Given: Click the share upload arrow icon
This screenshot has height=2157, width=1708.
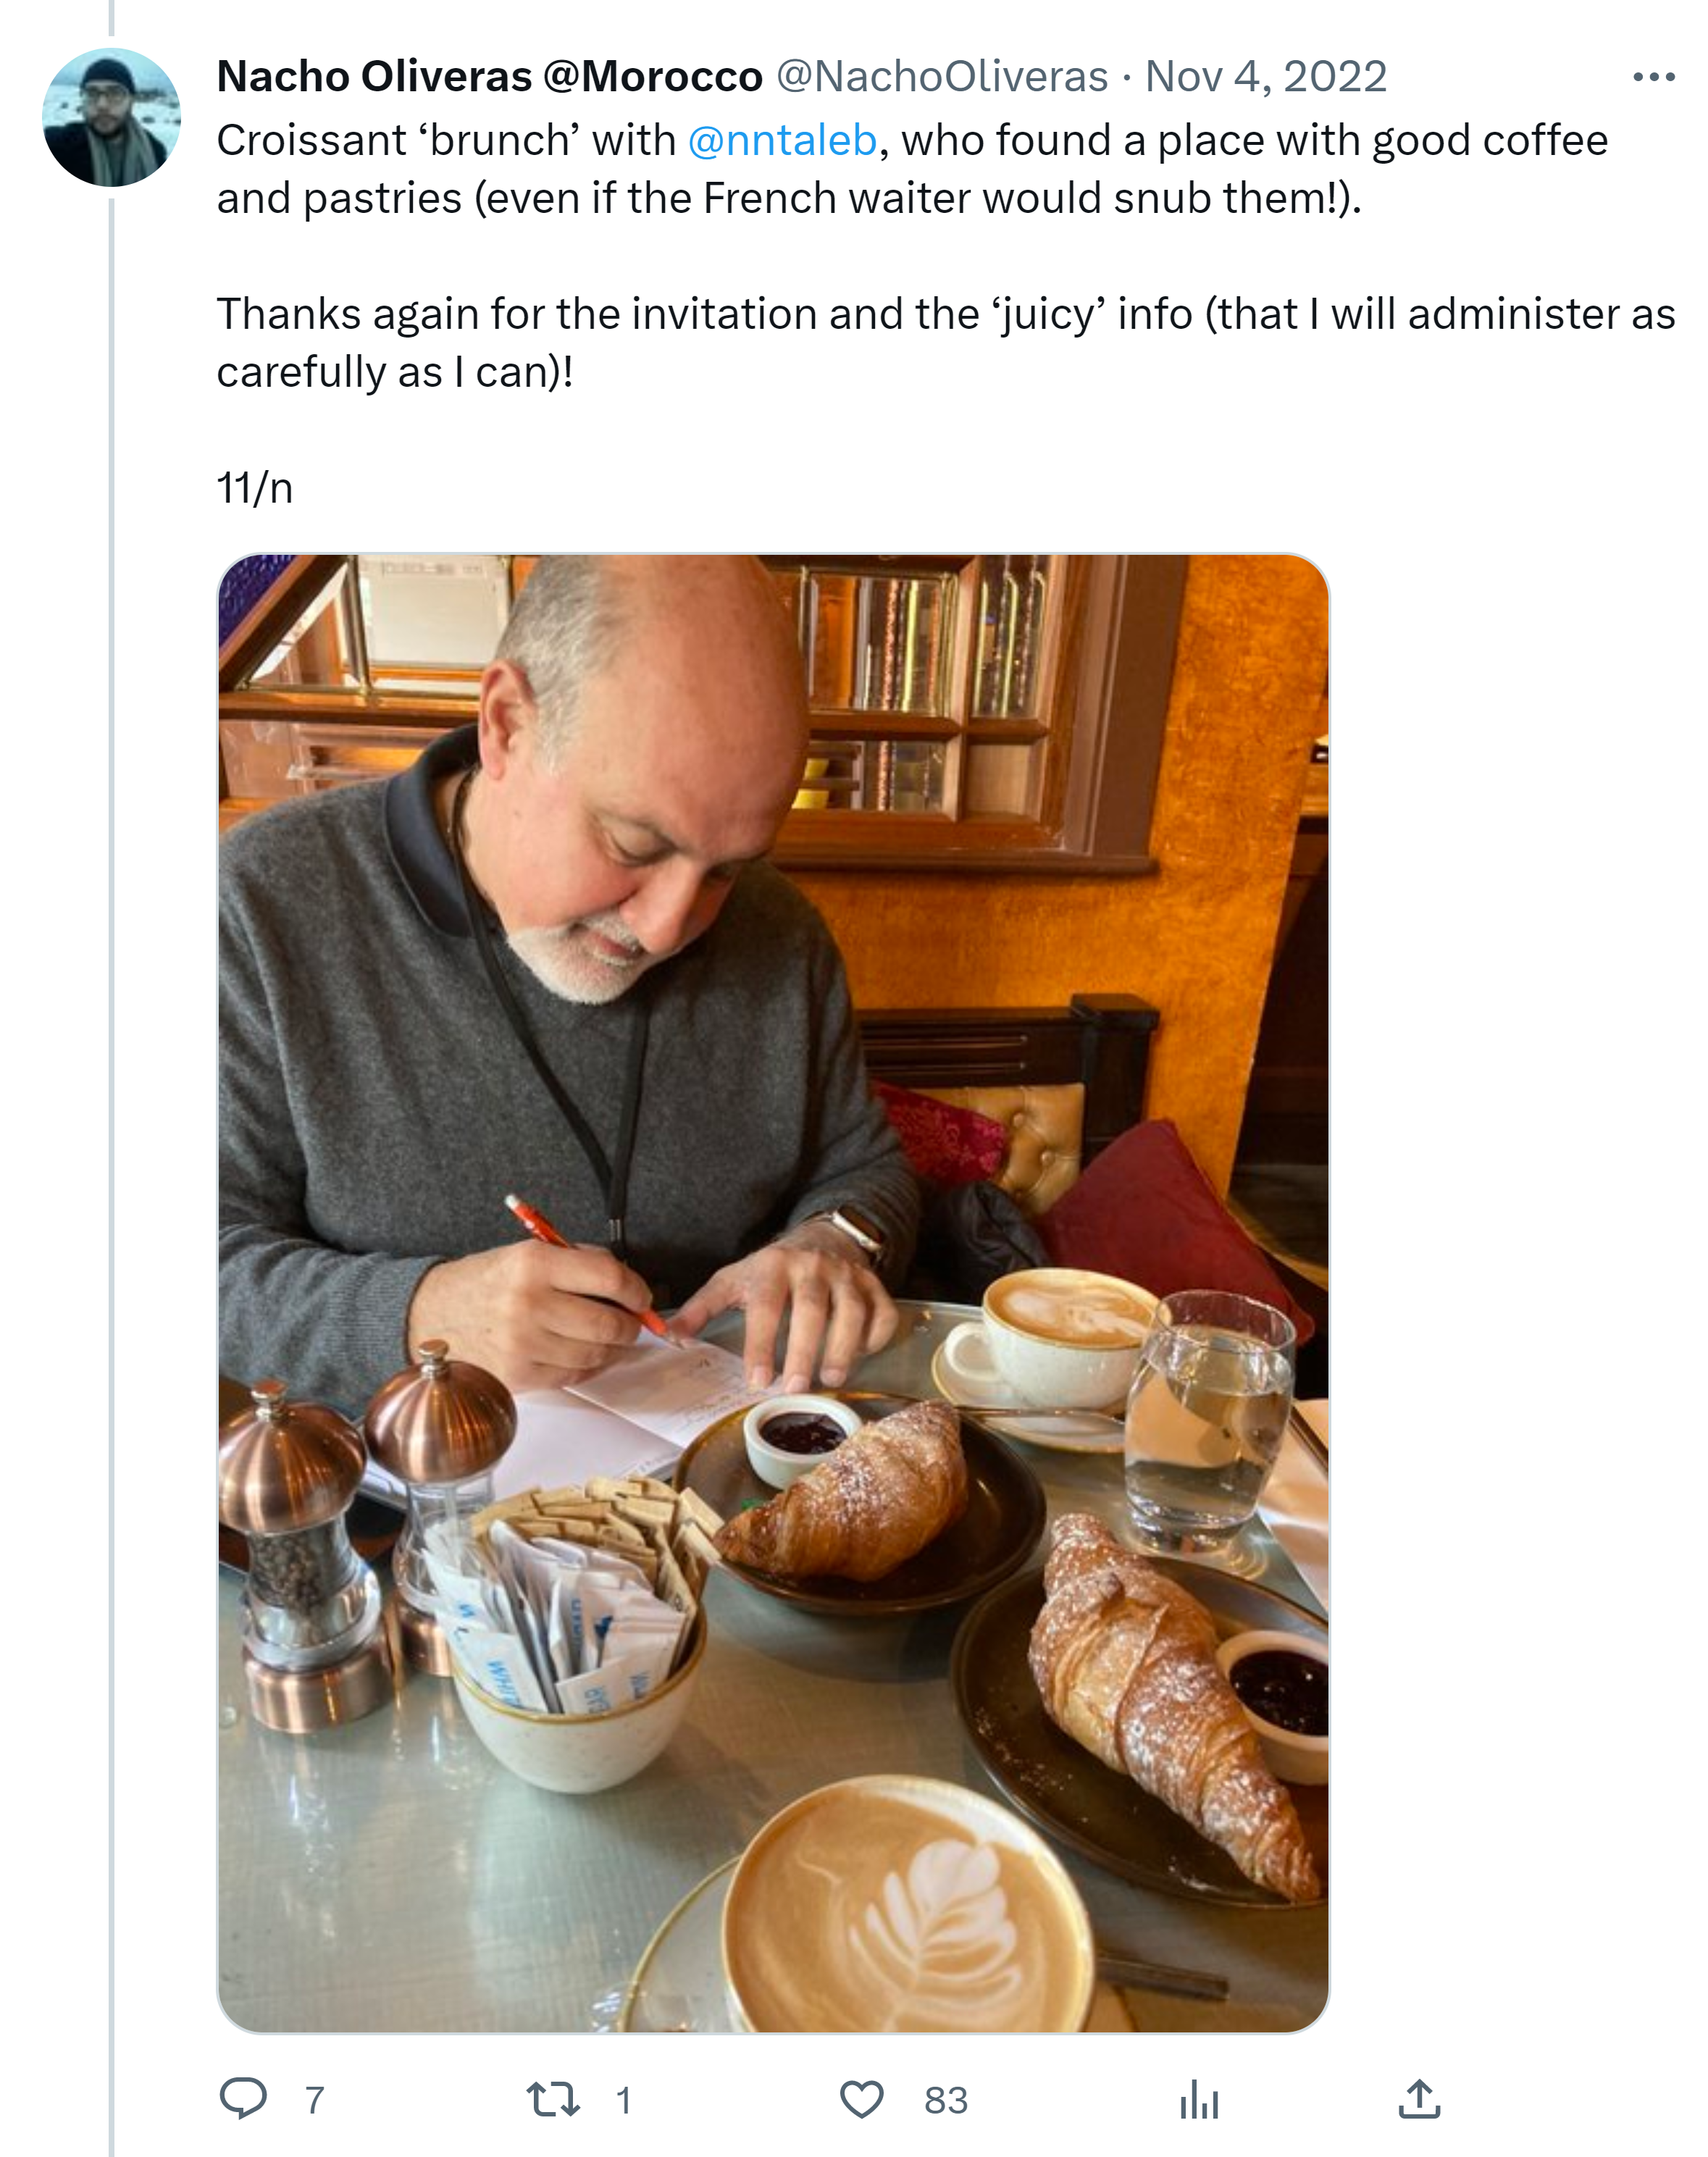Looking at the screenshot, I should tap(1419, 2098).
